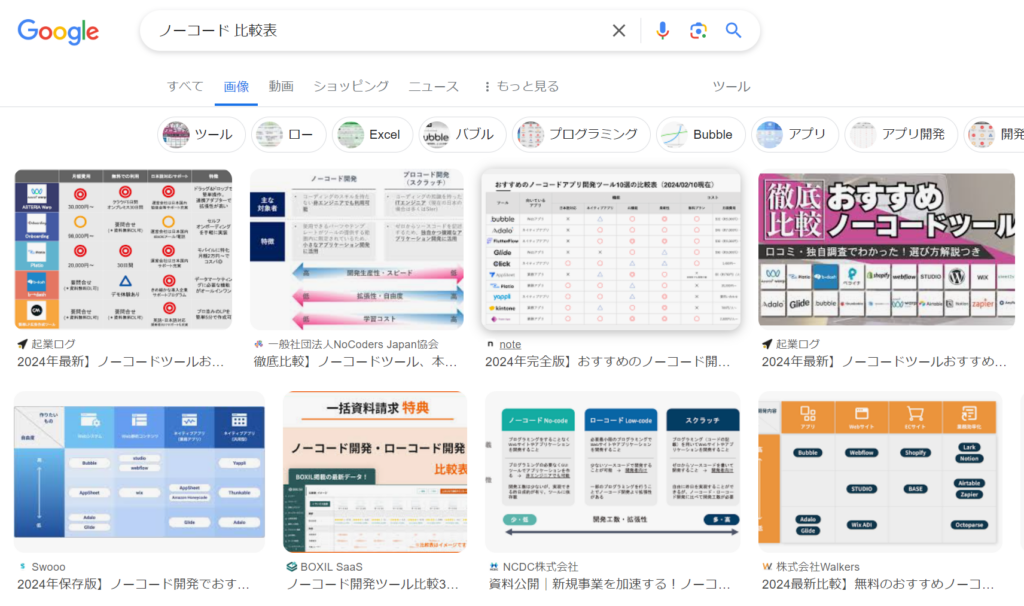
Task: Click the note favicon icon
Action: (x=490, y=344)
